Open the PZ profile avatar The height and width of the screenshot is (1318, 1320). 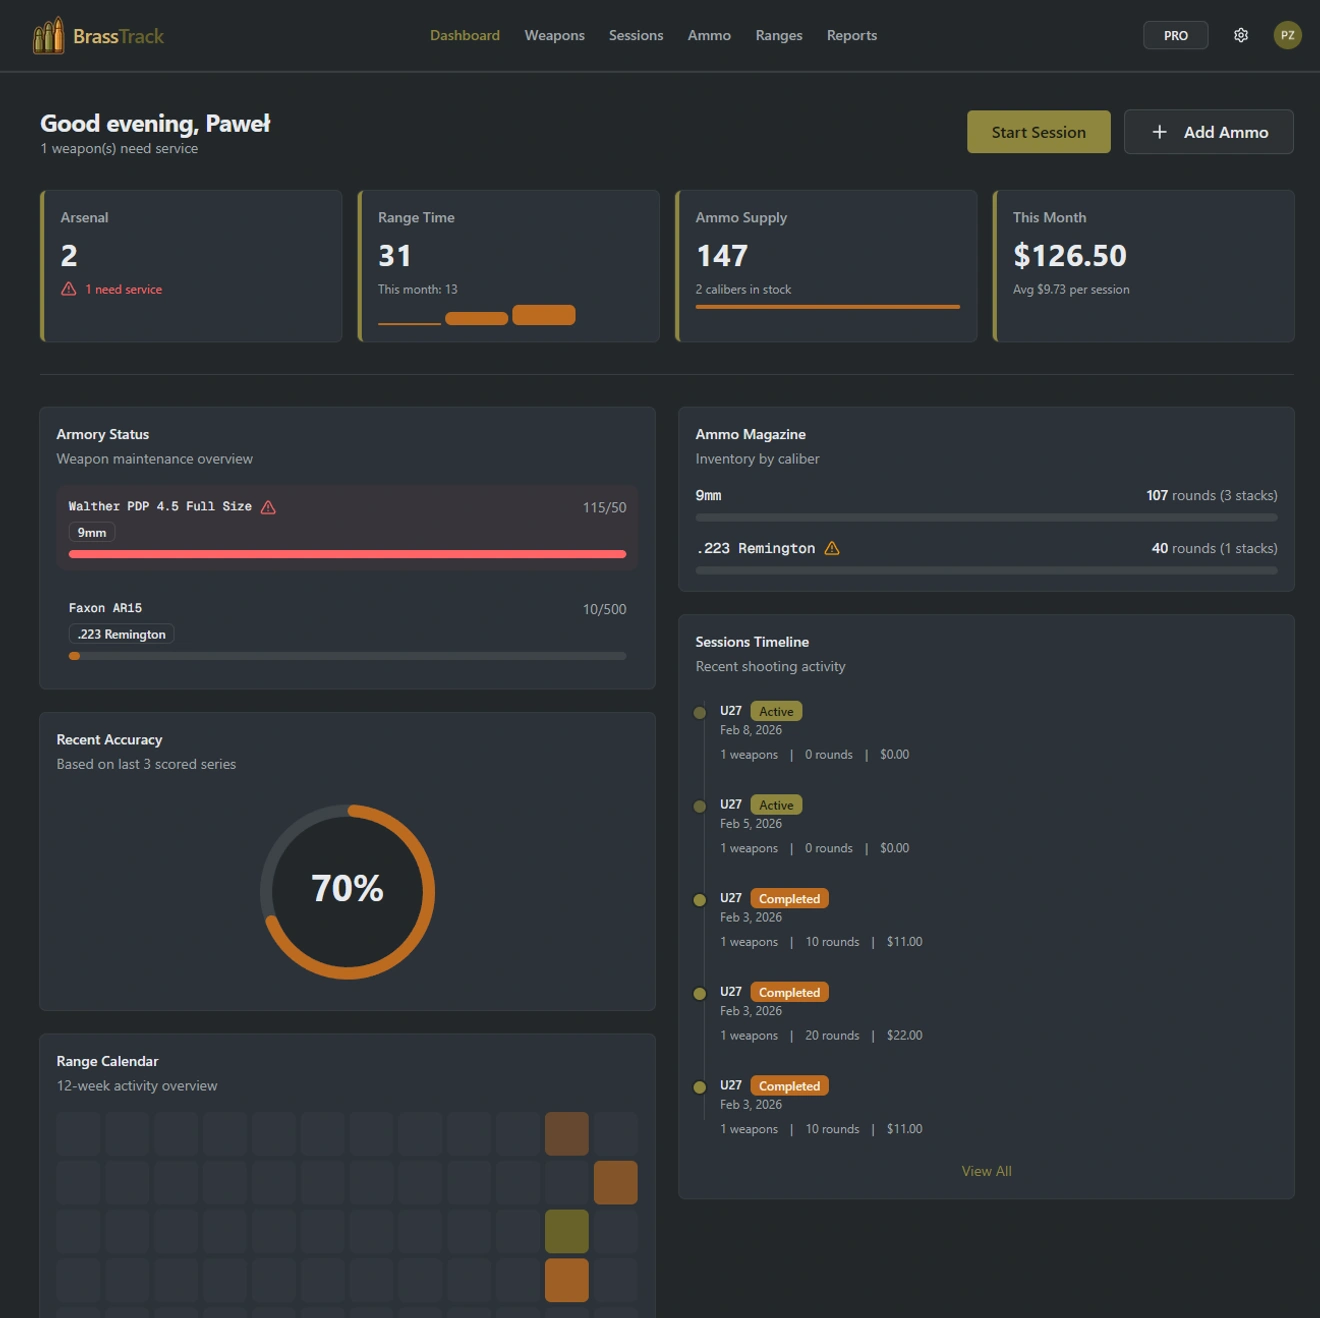pyautogui.click(x=1288, y=34)
